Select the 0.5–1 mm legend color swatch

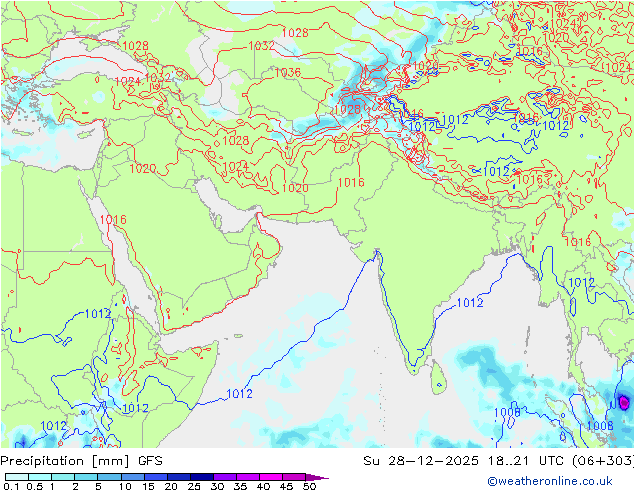(40, 477)
